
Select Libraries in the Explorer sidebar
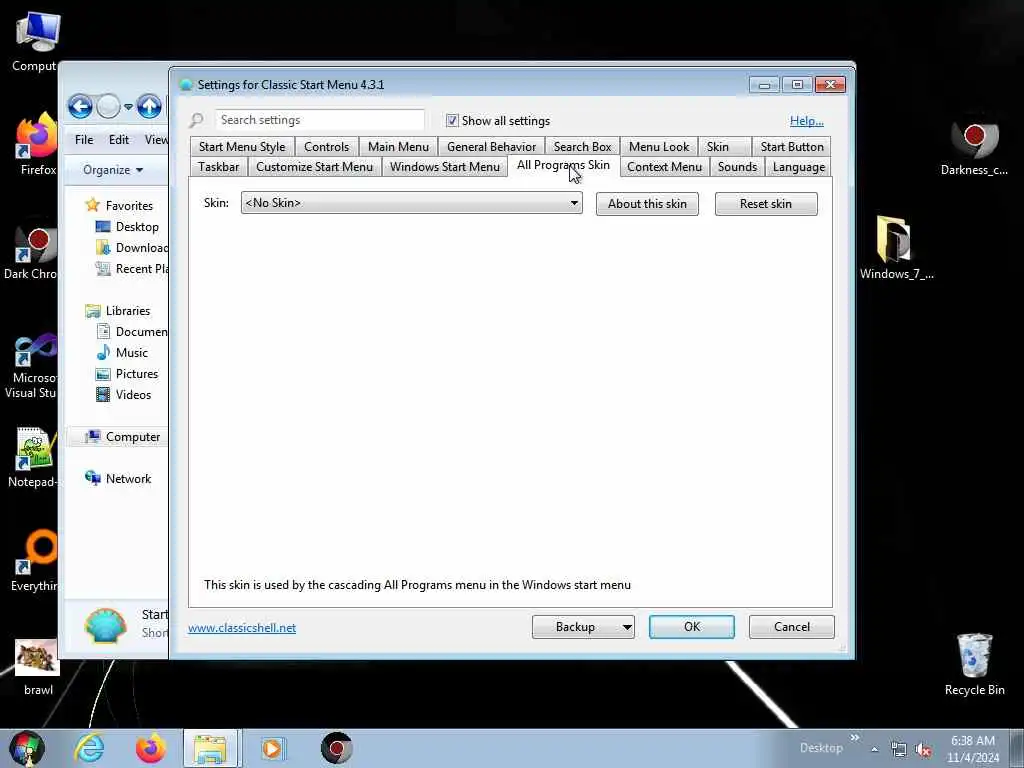(x=118, y=311)
